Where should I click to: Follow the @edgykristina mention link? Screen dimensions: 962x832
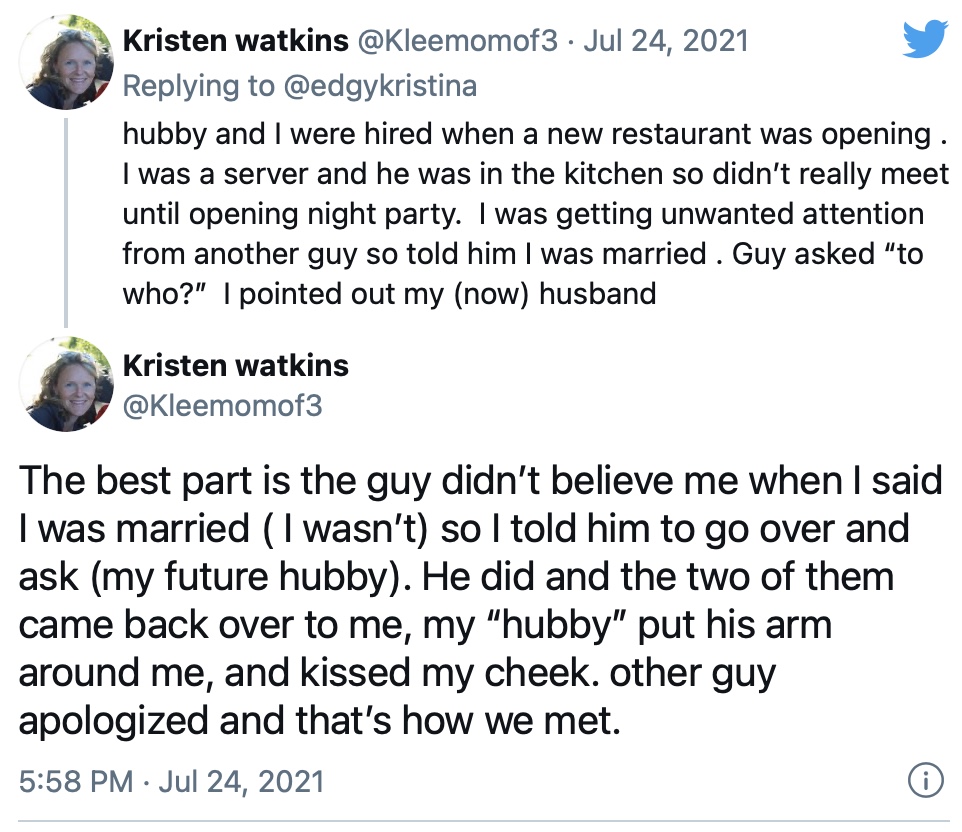tap(380, 87)
